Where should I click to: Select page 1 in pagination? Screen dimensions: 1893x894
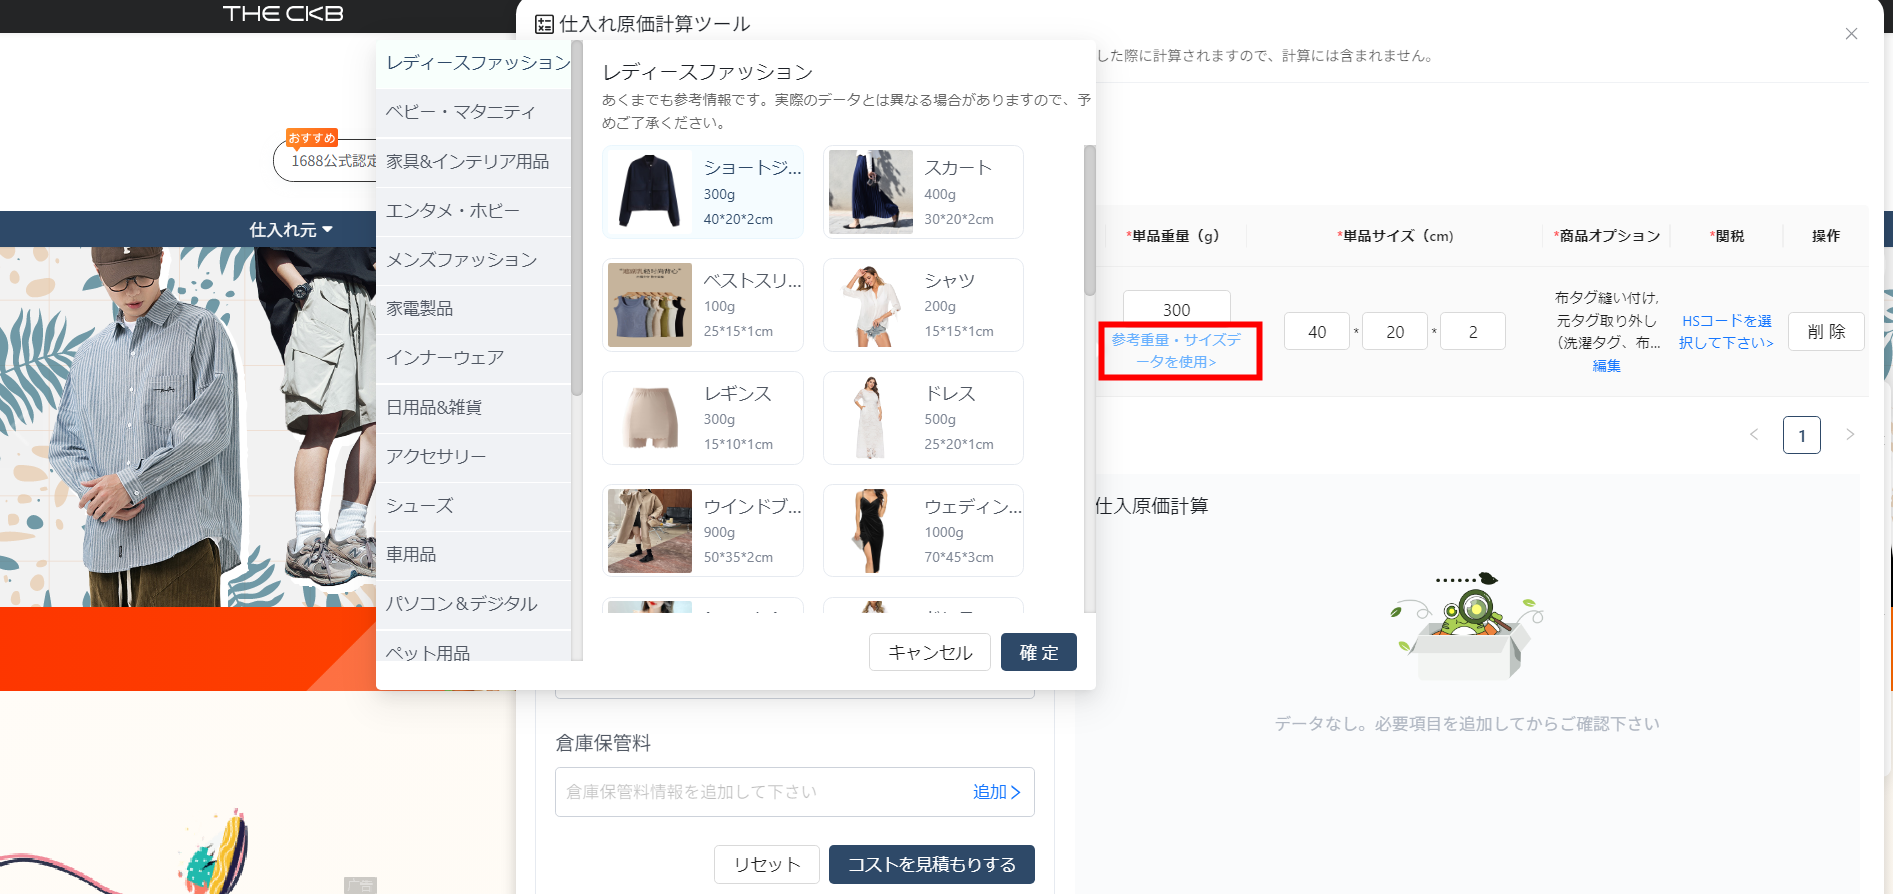click(x=1802, y=435)
